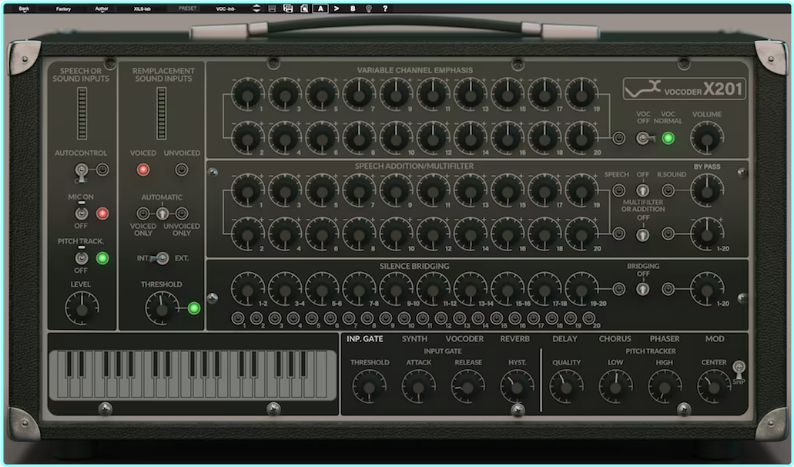
Task: Open the Factory bank selector
Action: pos(63,9)
